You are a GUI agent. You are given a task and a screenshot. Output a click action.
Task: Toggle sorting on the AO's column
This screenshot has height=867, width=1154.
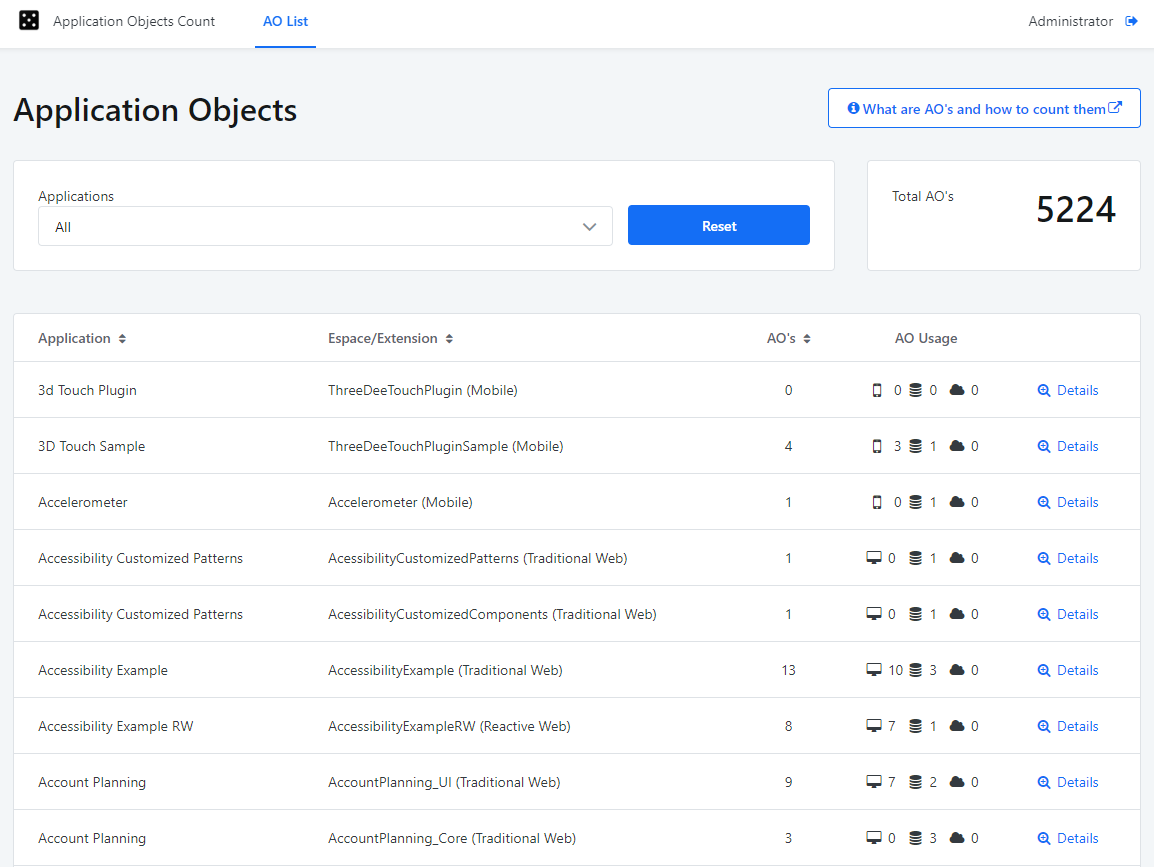[806, 338]
